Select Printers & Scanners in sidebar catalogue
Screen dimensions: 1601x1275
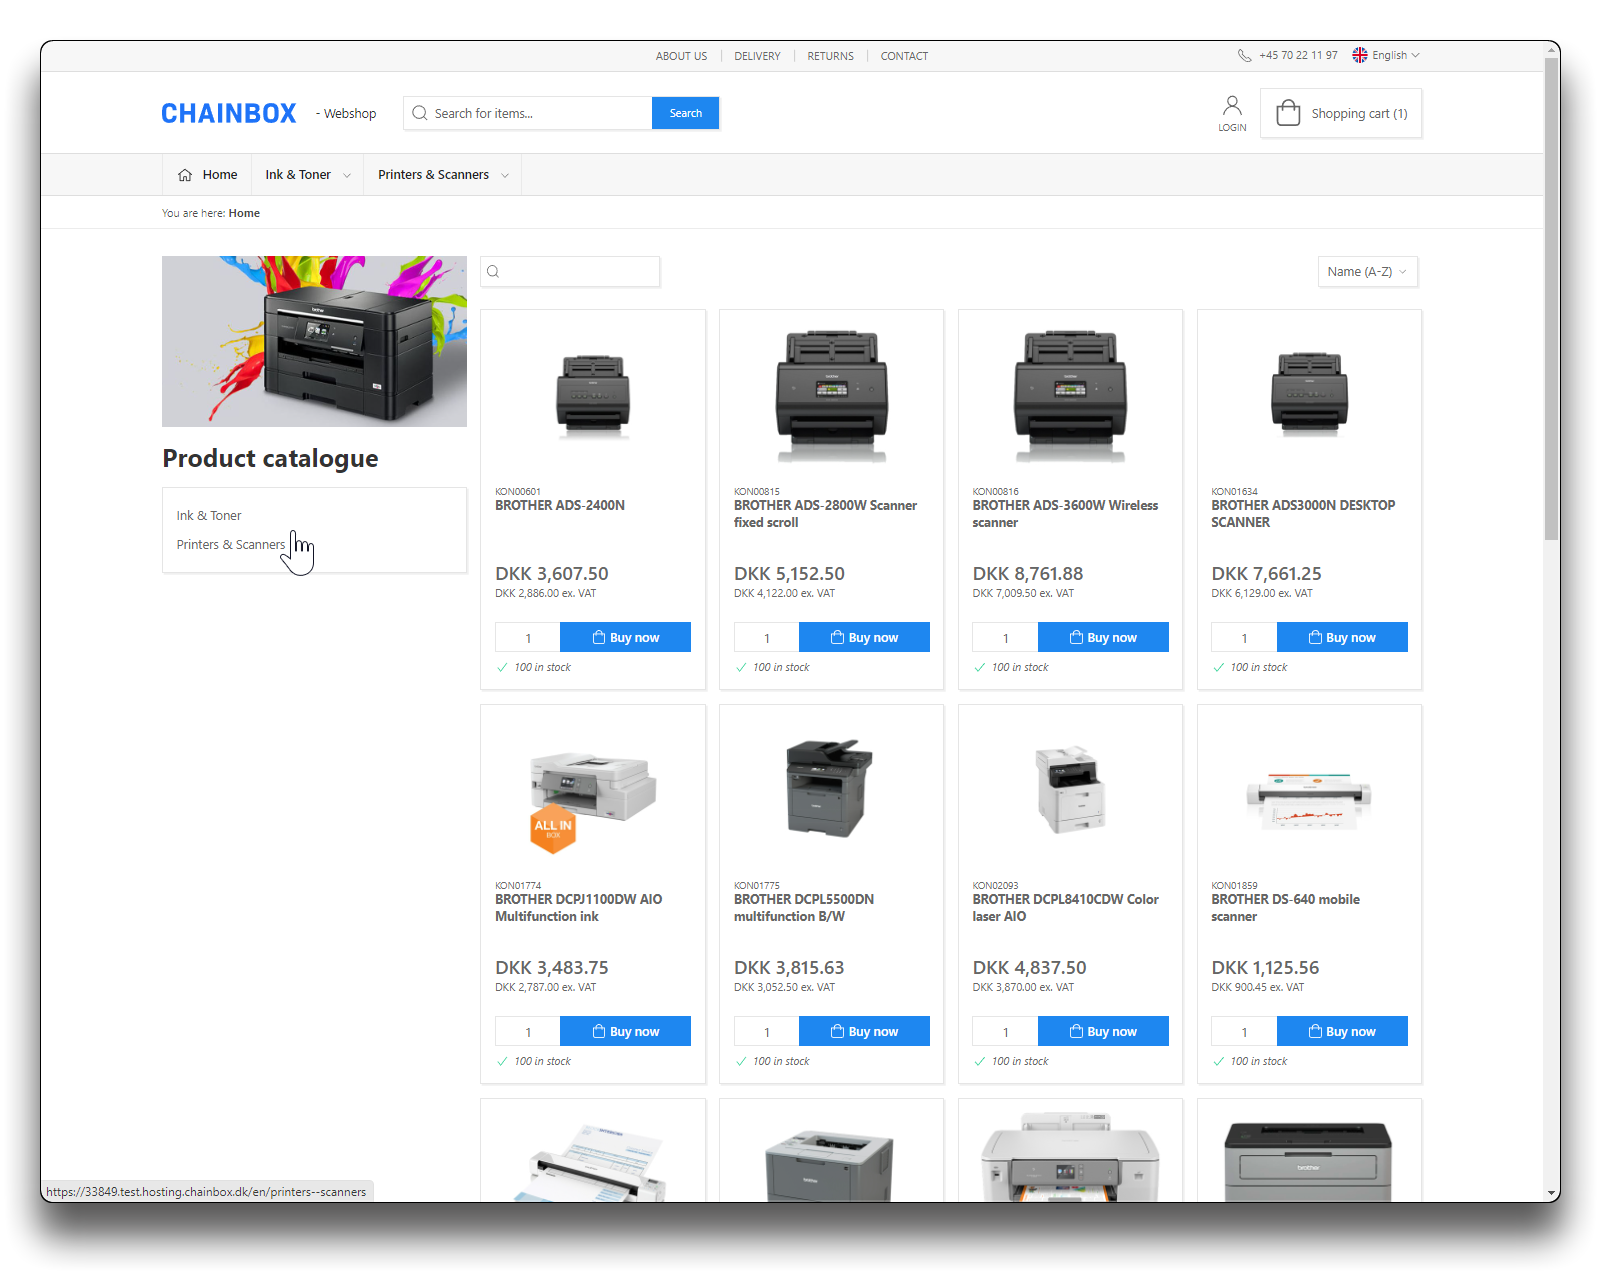coord(231,545)
